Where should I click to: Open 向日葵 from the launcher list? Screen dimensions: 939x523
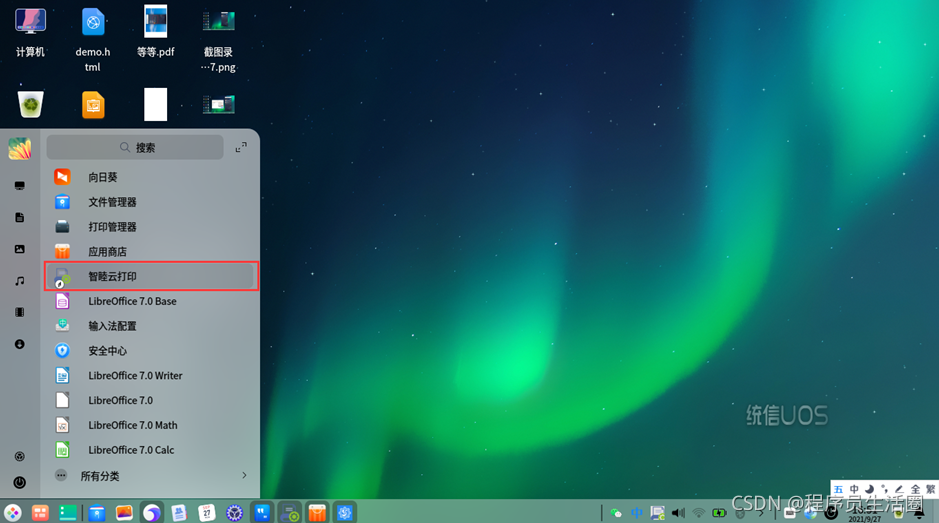click(x=151, y=177)
